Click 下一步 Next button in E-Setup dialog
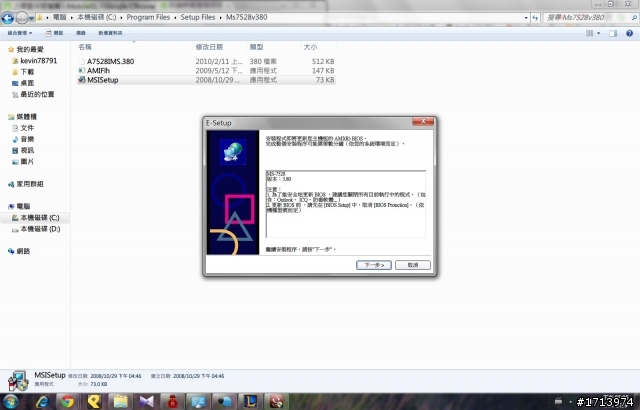Screen dimensions: 640x410 click(x=373, y=265)
